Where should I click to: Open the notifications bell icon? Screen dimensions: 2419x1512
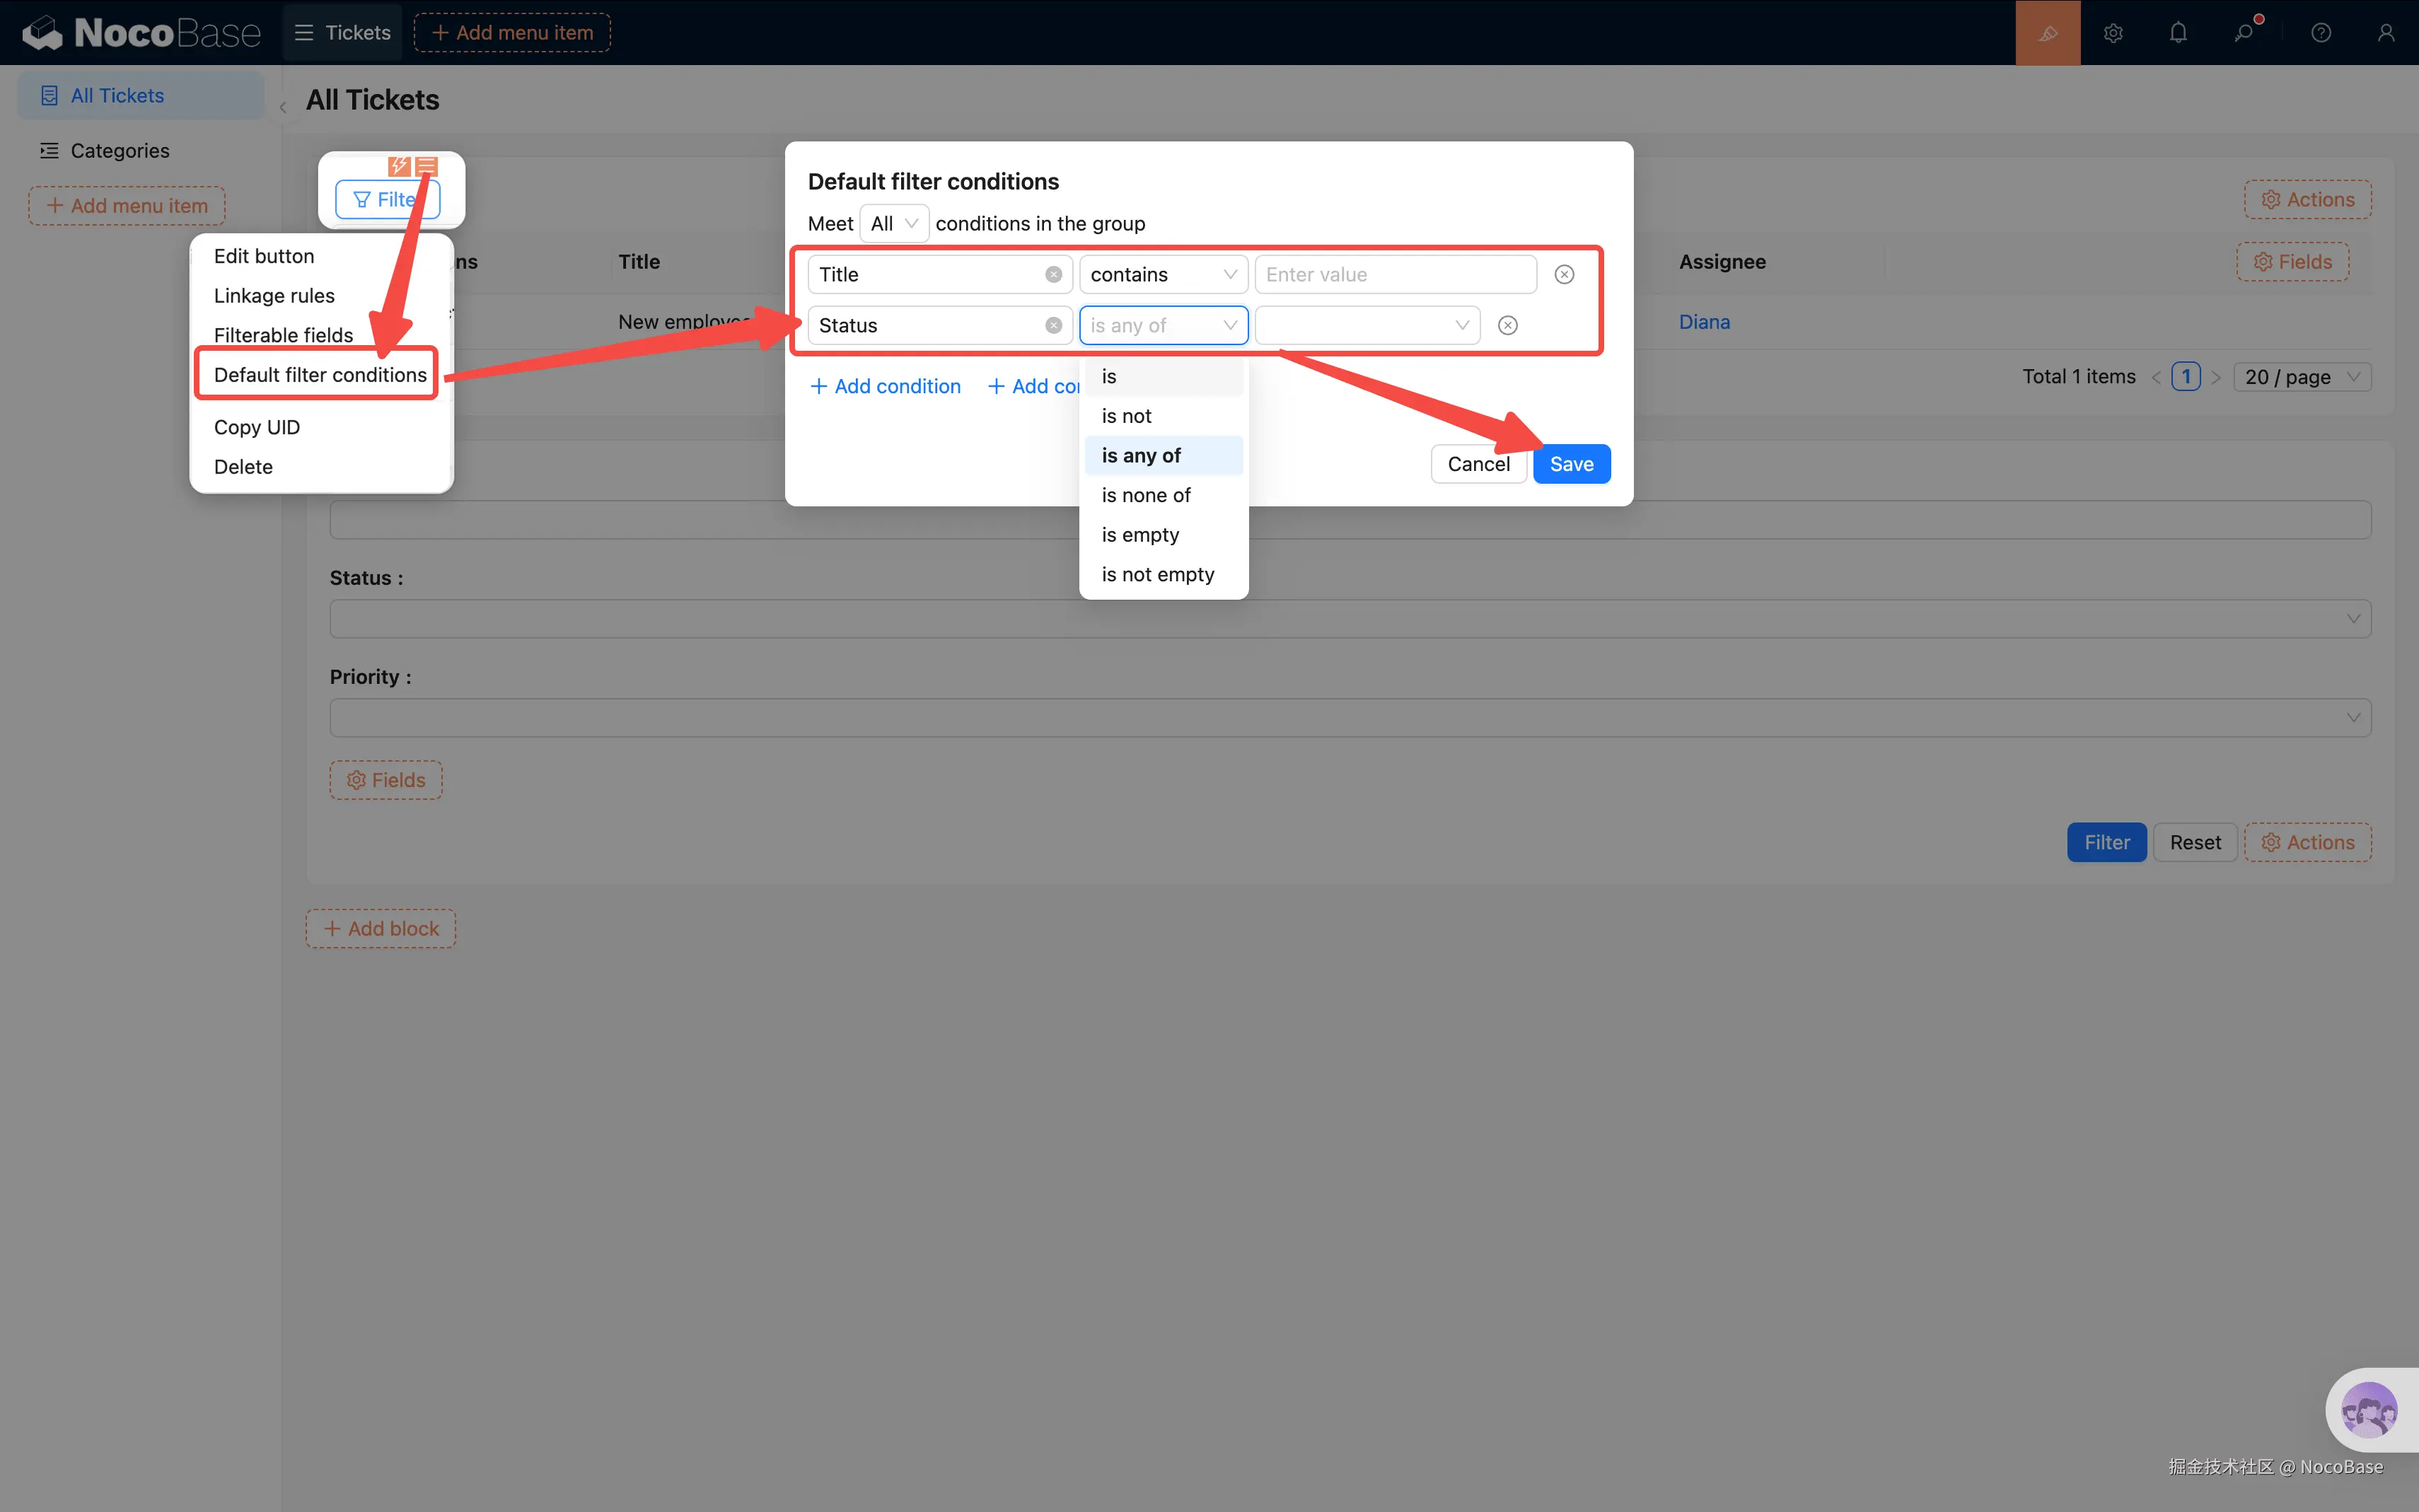[2178, 33]
